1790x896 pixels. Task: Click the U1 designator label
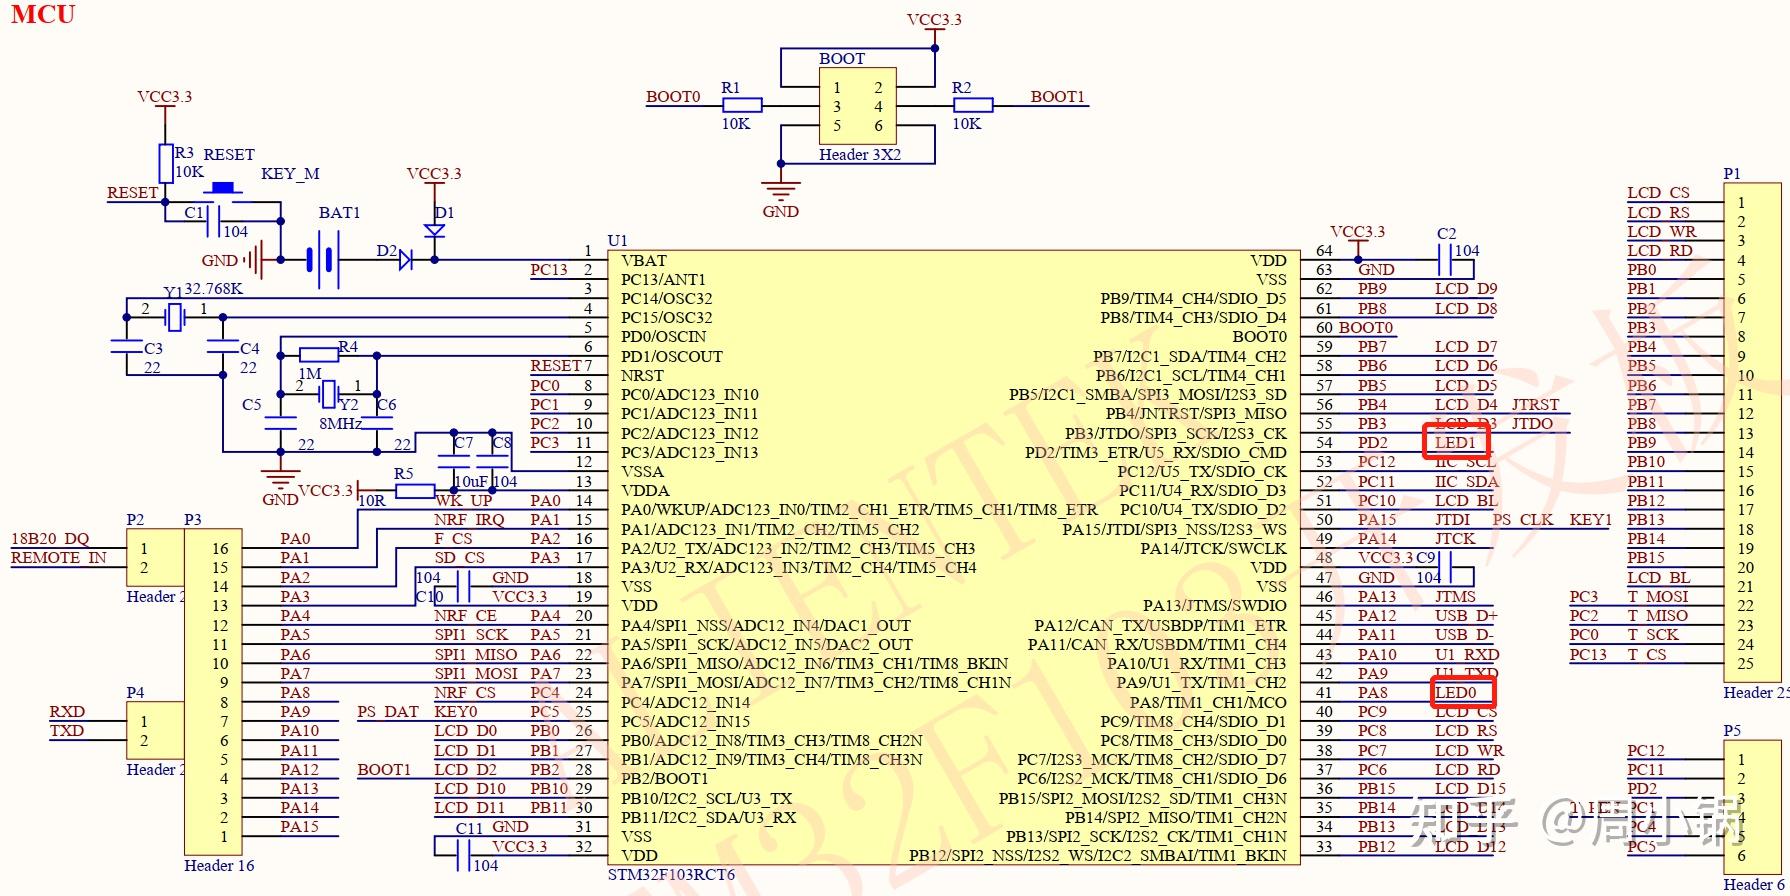[x=618, y=240]
